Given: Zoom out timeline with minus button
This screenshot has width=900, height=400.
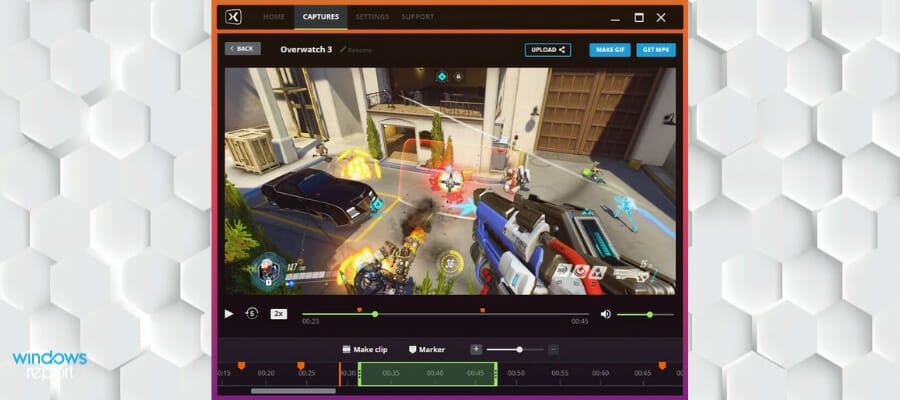Looking at the screenshot, I should pos(553,349).
